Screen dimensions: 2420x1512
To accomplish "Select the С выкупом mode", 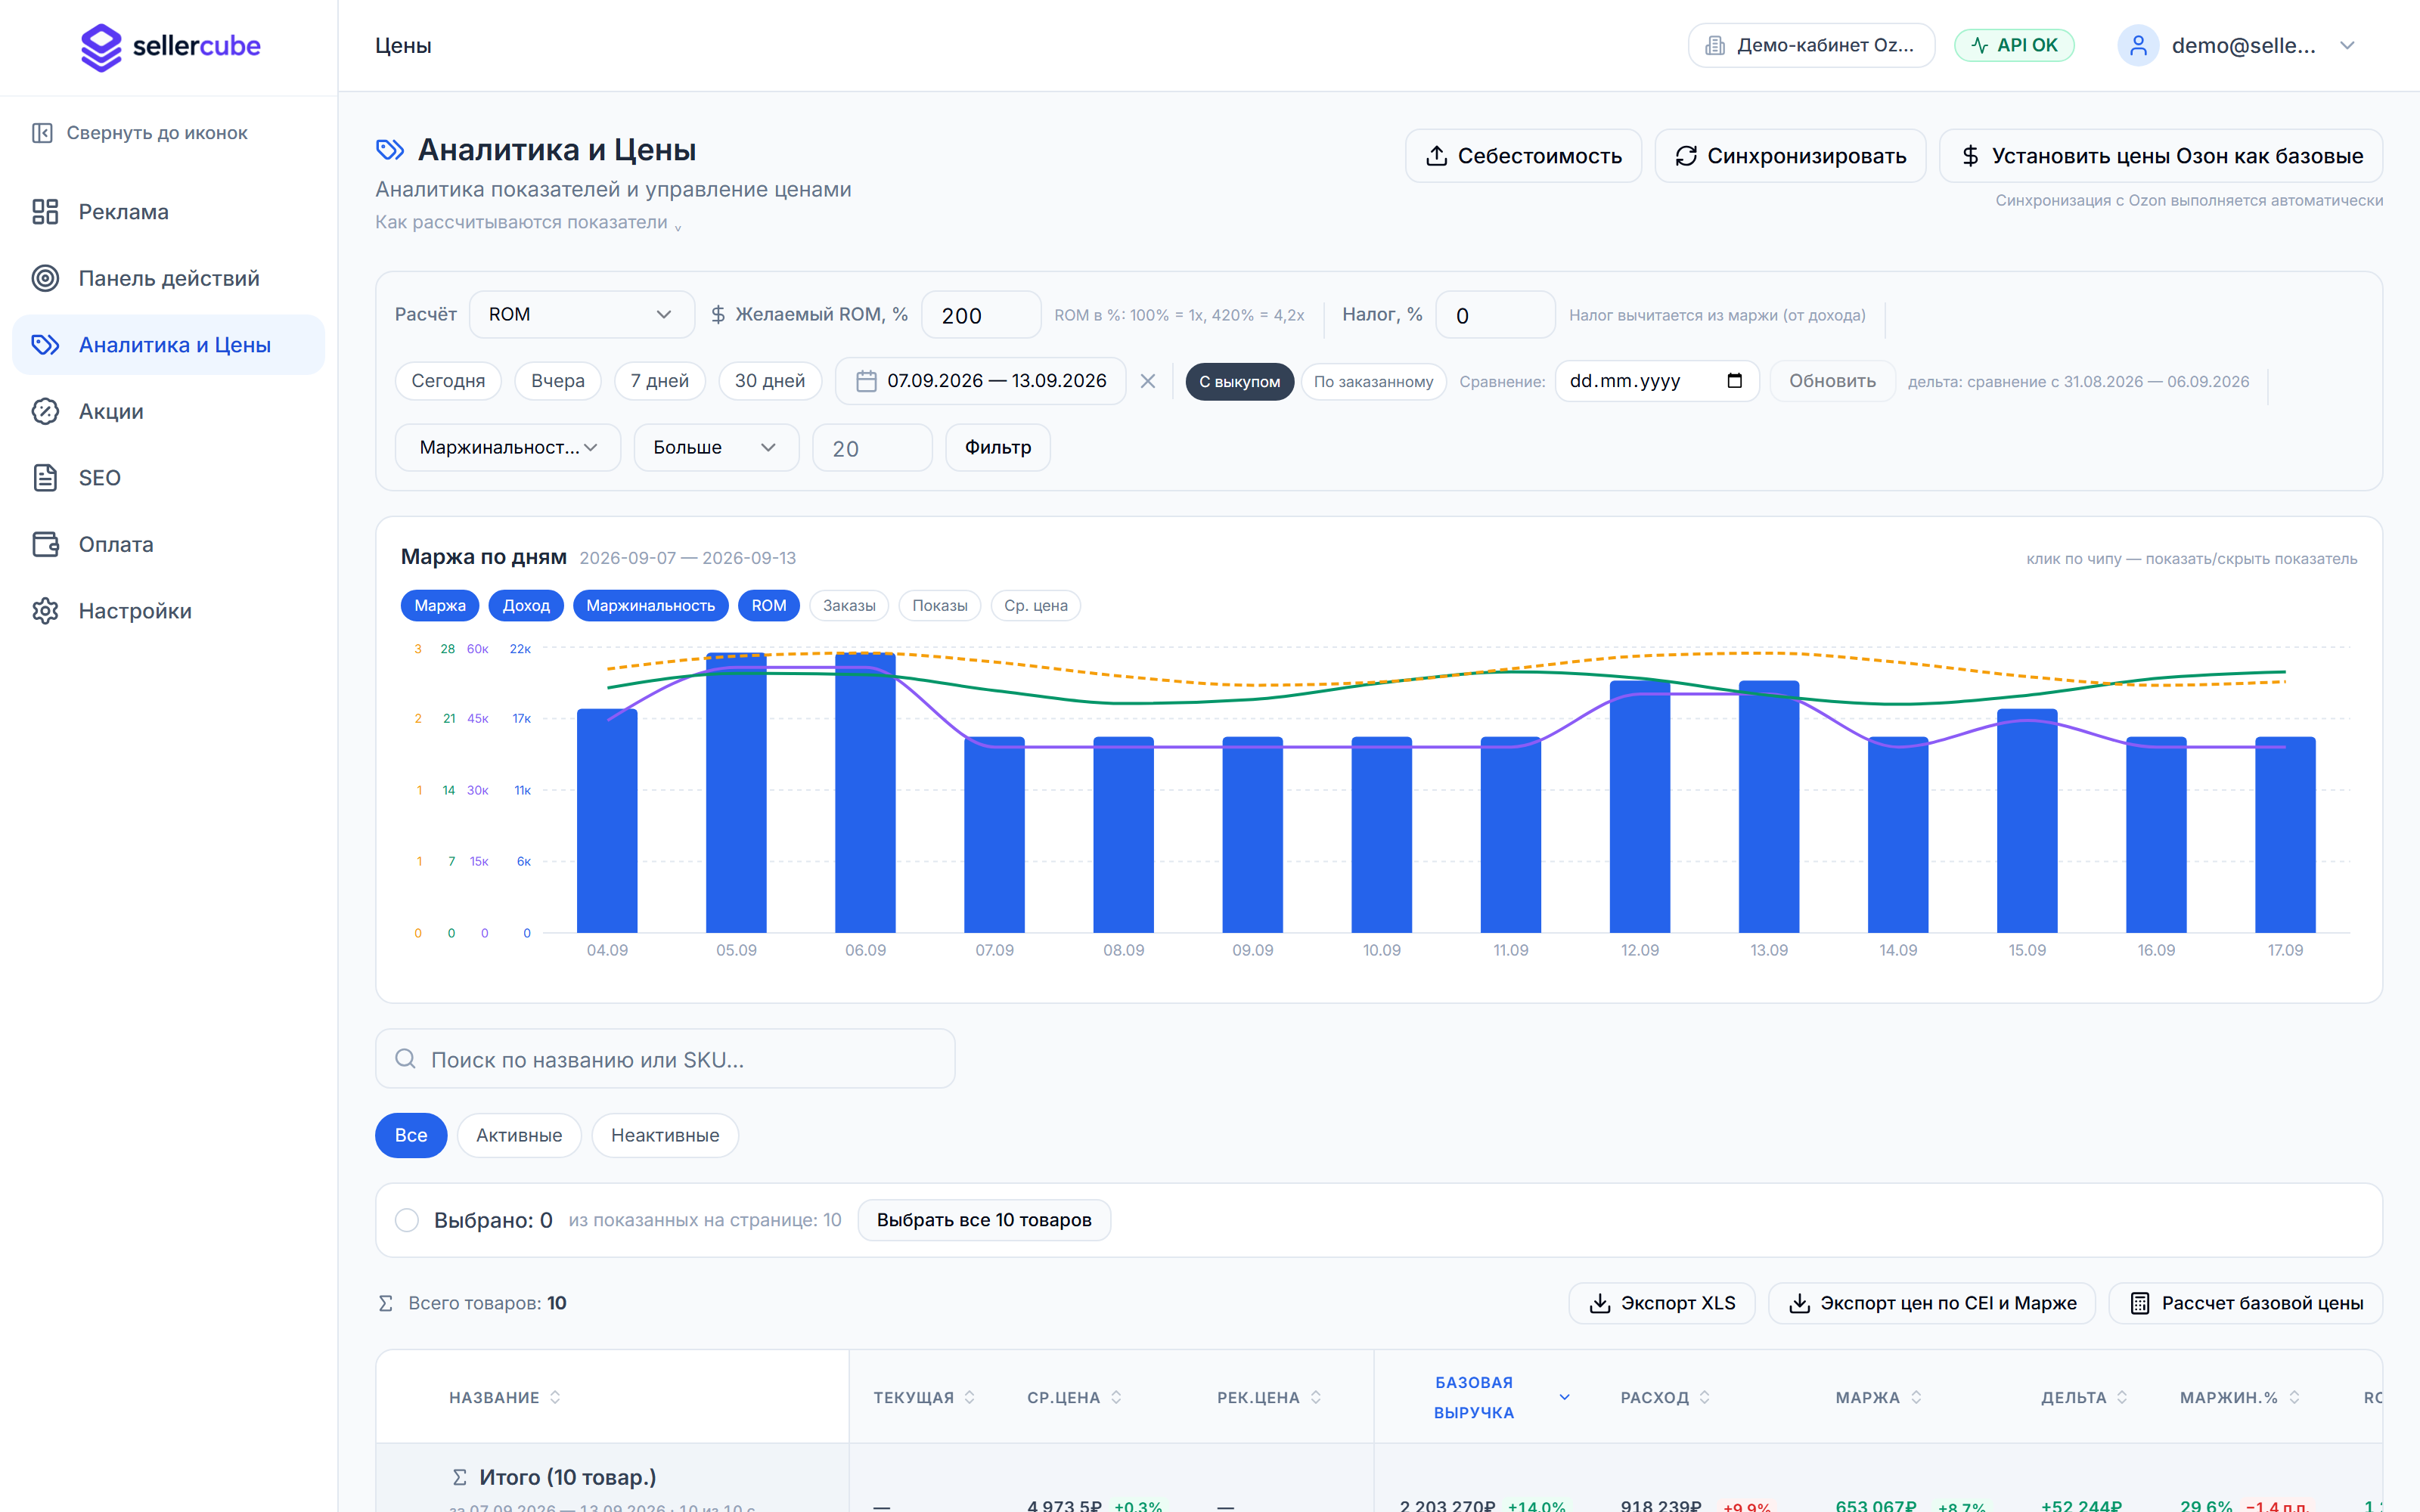I will 1239,381.
